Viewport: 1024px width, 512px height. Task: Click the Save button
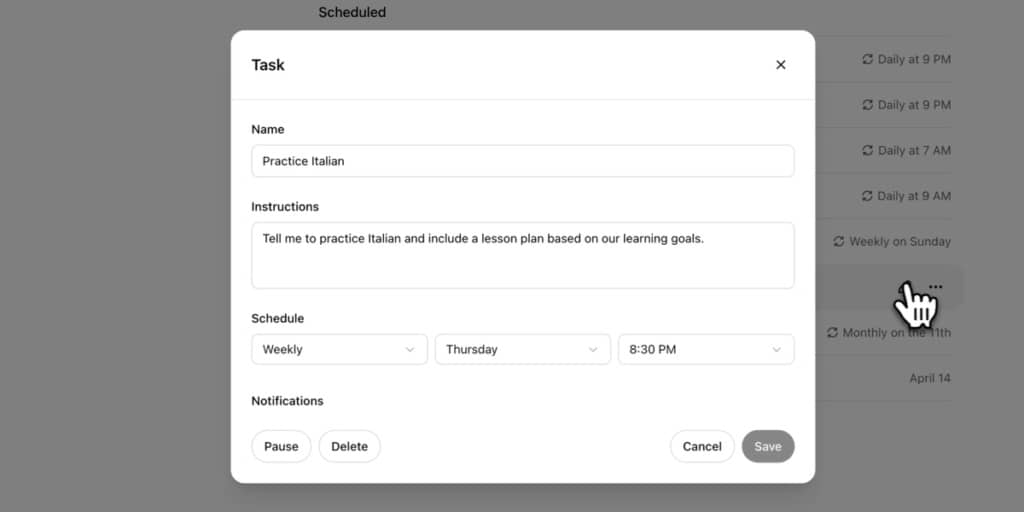[768, 446]
